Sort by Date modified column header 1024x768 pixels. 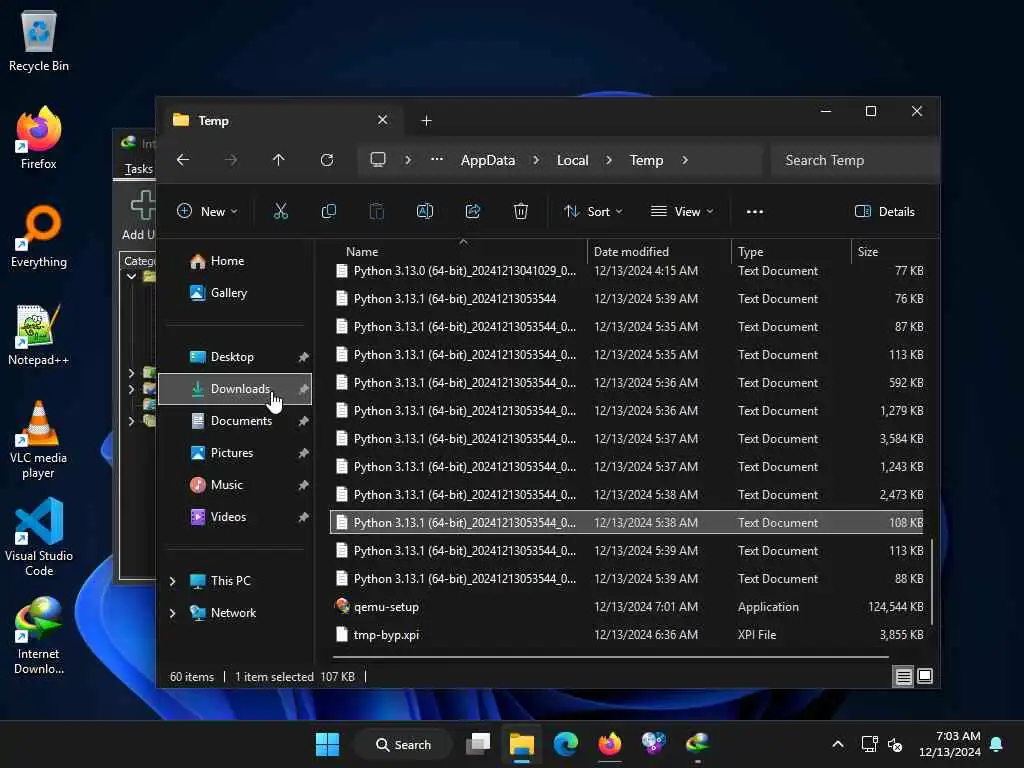click(658, 251)
